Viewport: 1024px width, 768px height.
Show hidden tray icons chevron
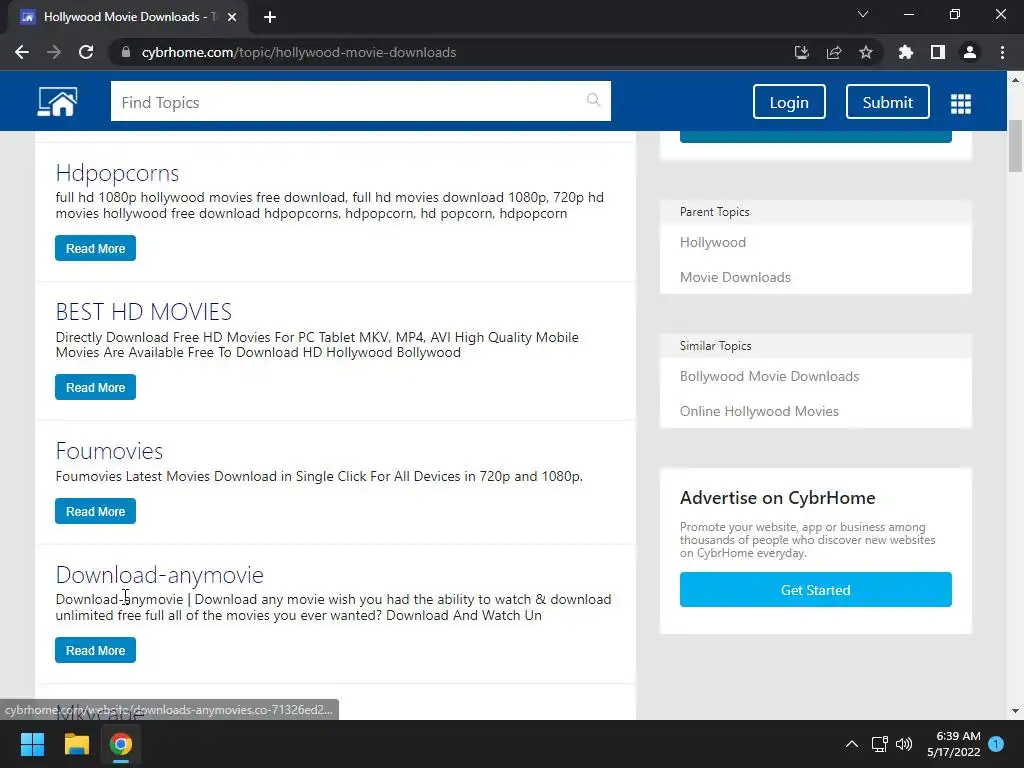click(x=852, y=744)
